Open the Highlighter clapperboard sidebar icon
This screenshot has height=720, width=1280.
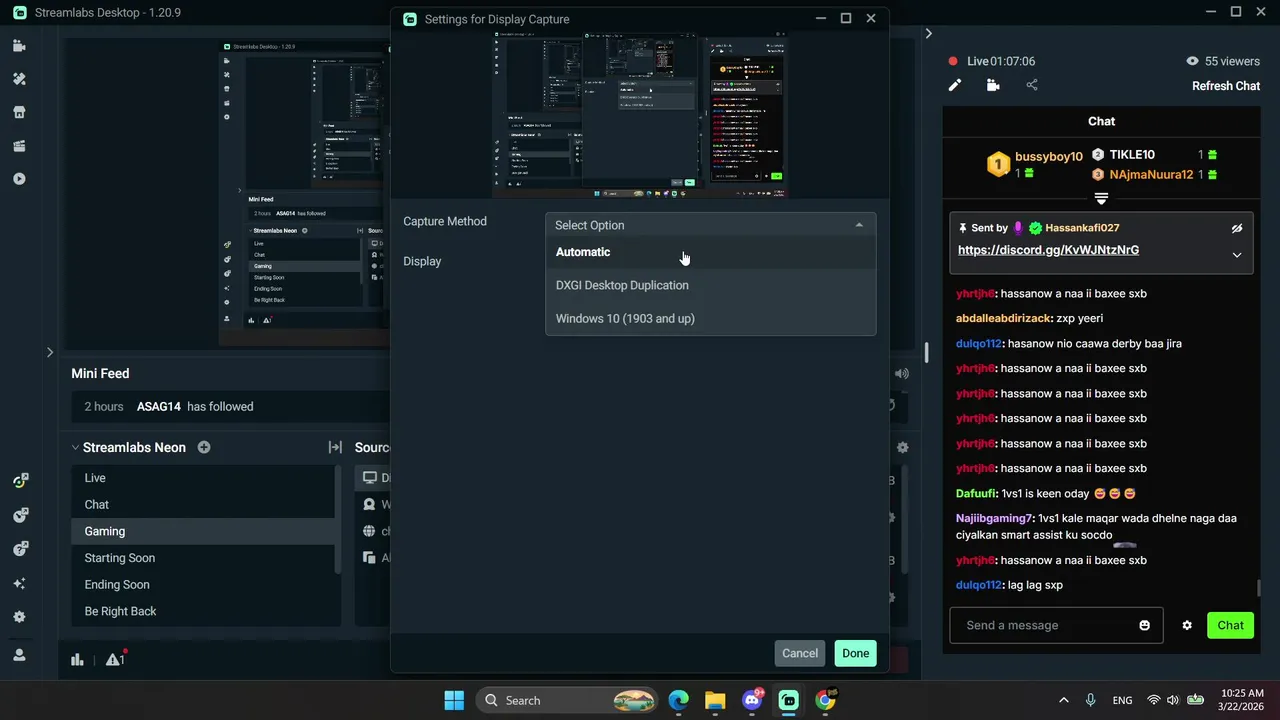(19, 146)
